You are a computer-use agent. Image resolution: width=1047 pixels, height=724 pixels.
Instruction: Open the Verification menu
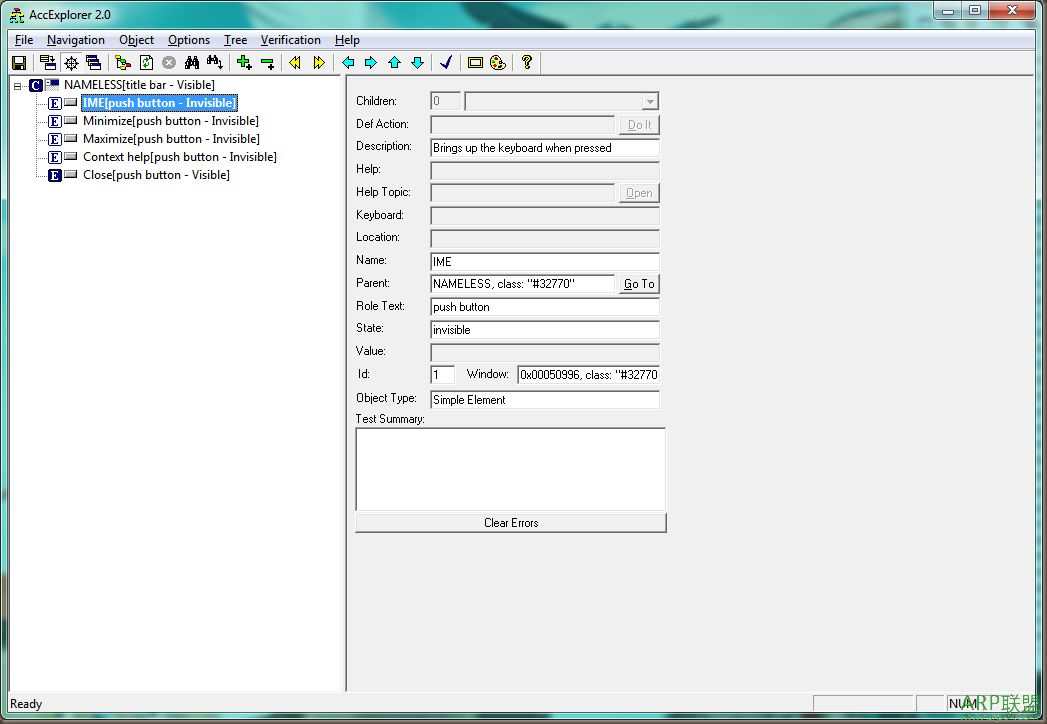[290, 40]
